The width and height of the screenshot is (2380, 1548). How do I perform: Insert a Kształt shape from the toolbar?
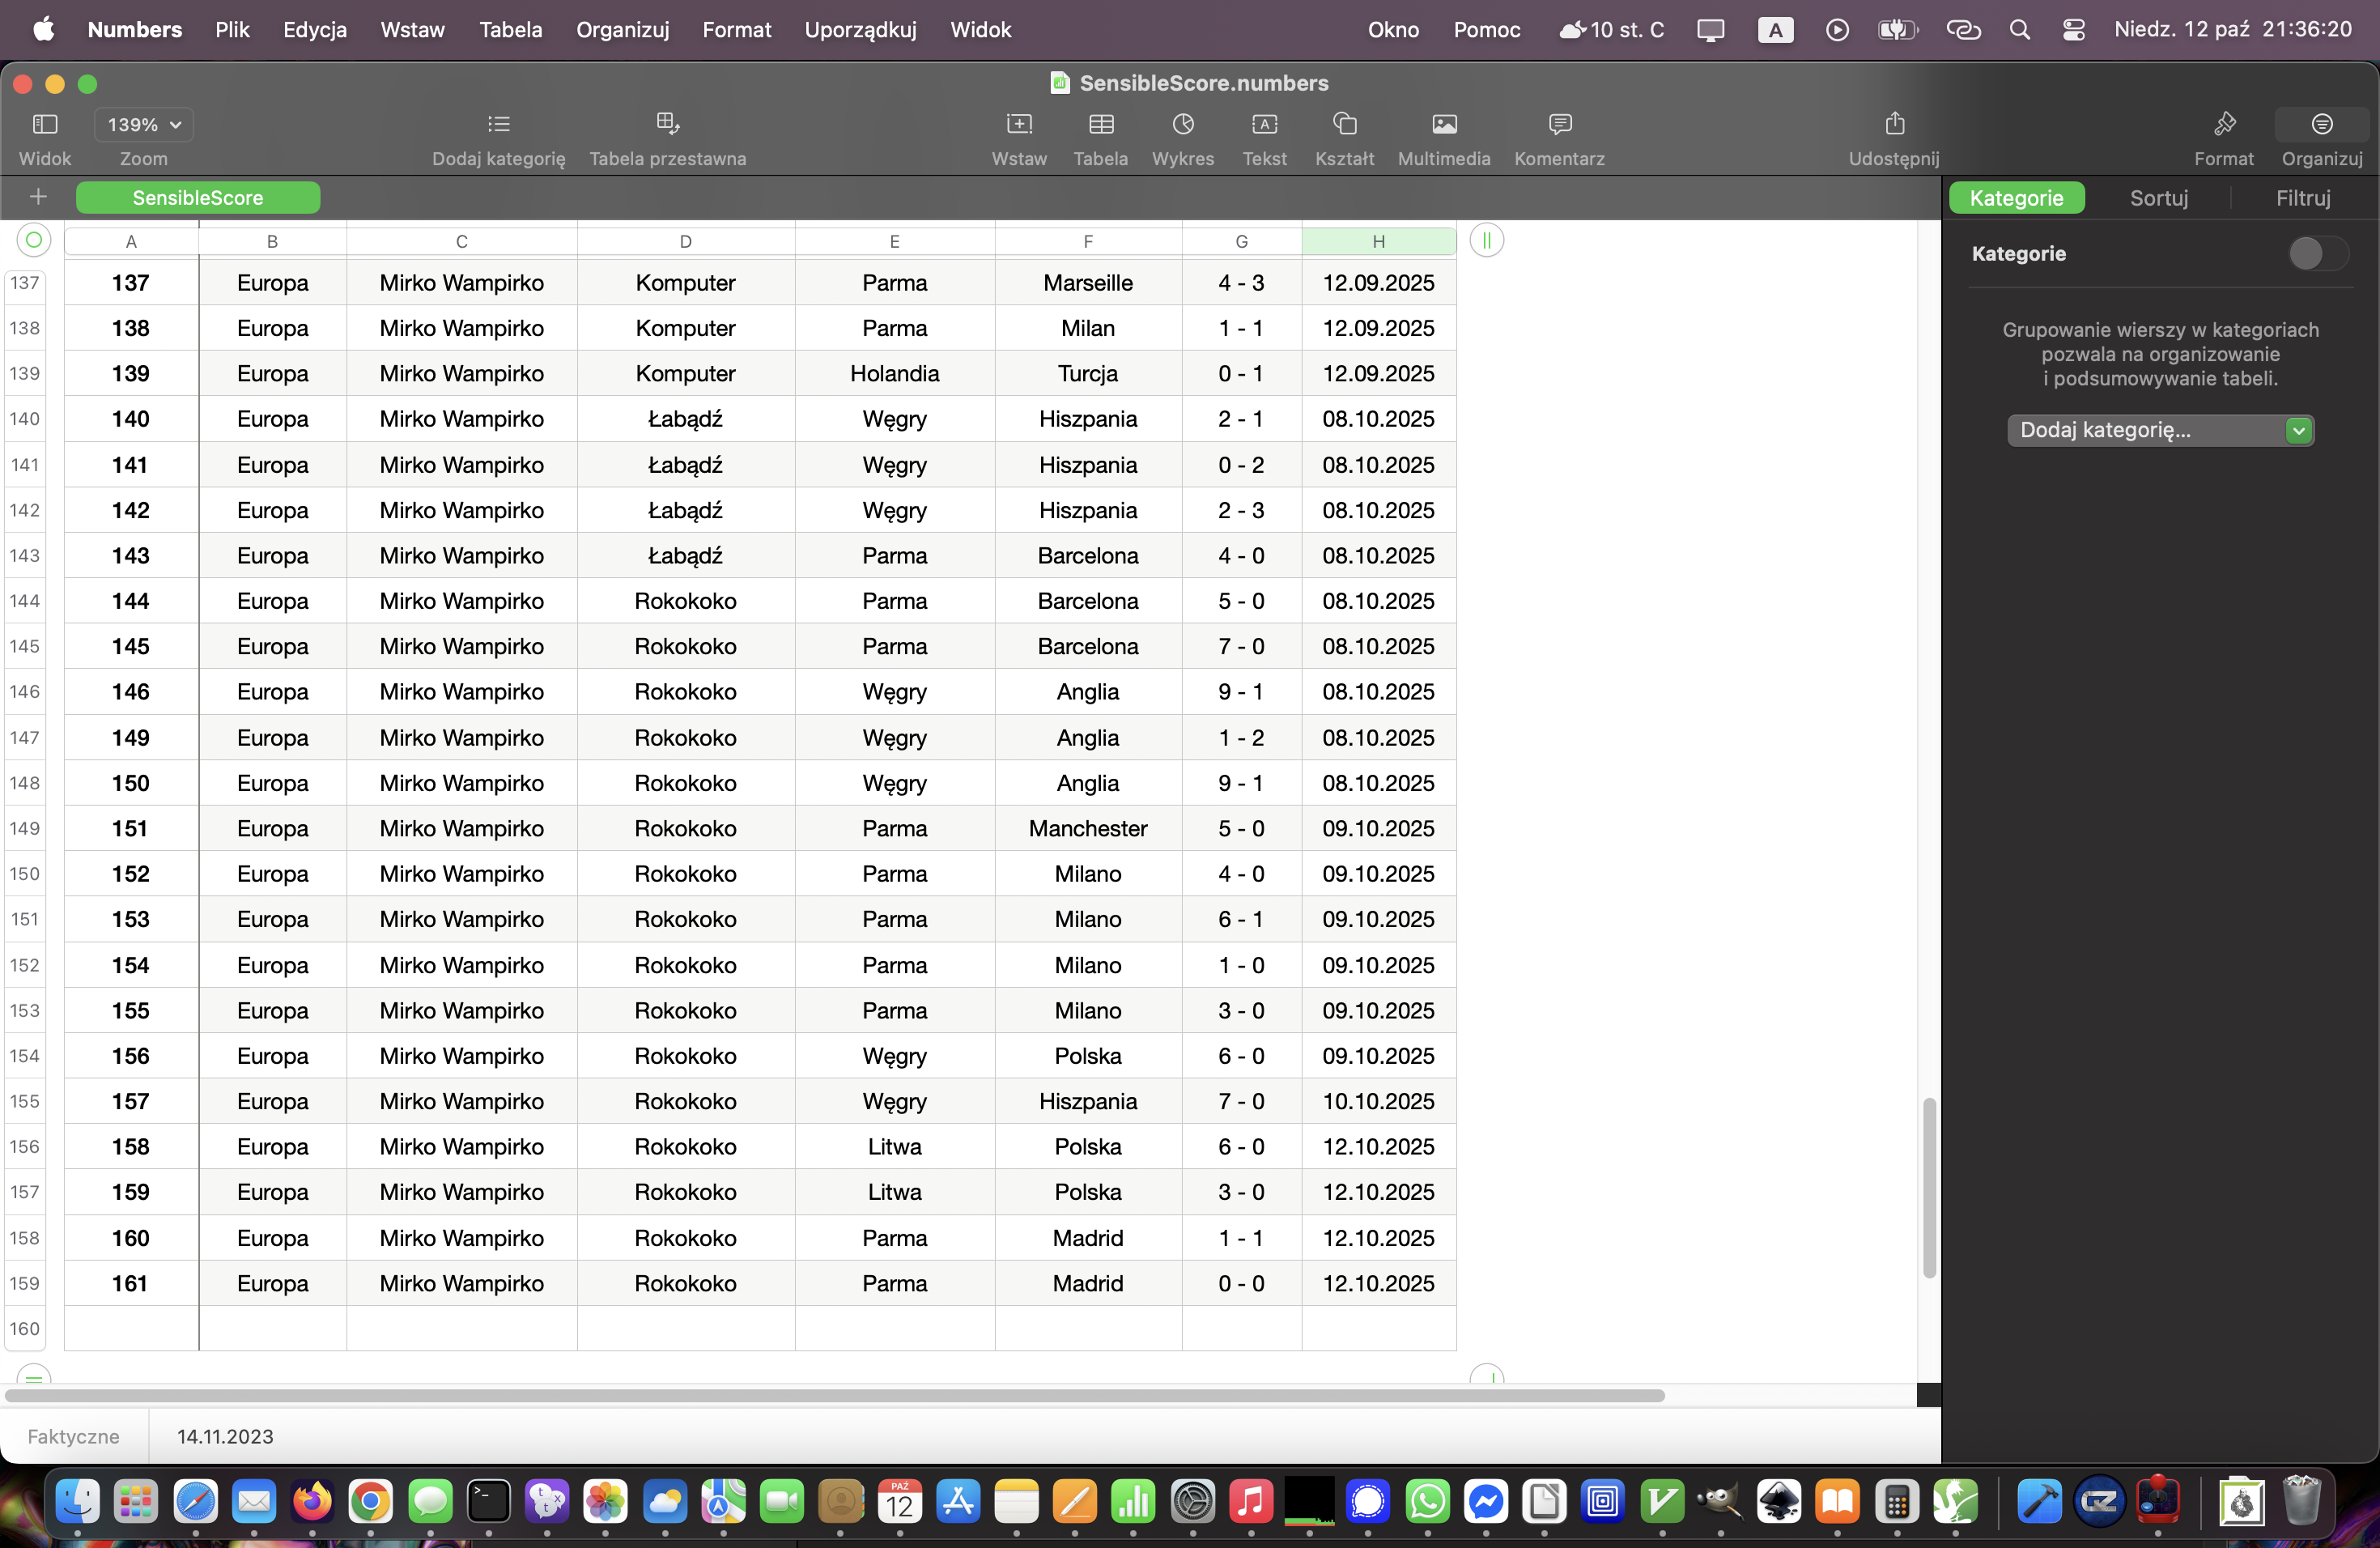pos(1344,124)
